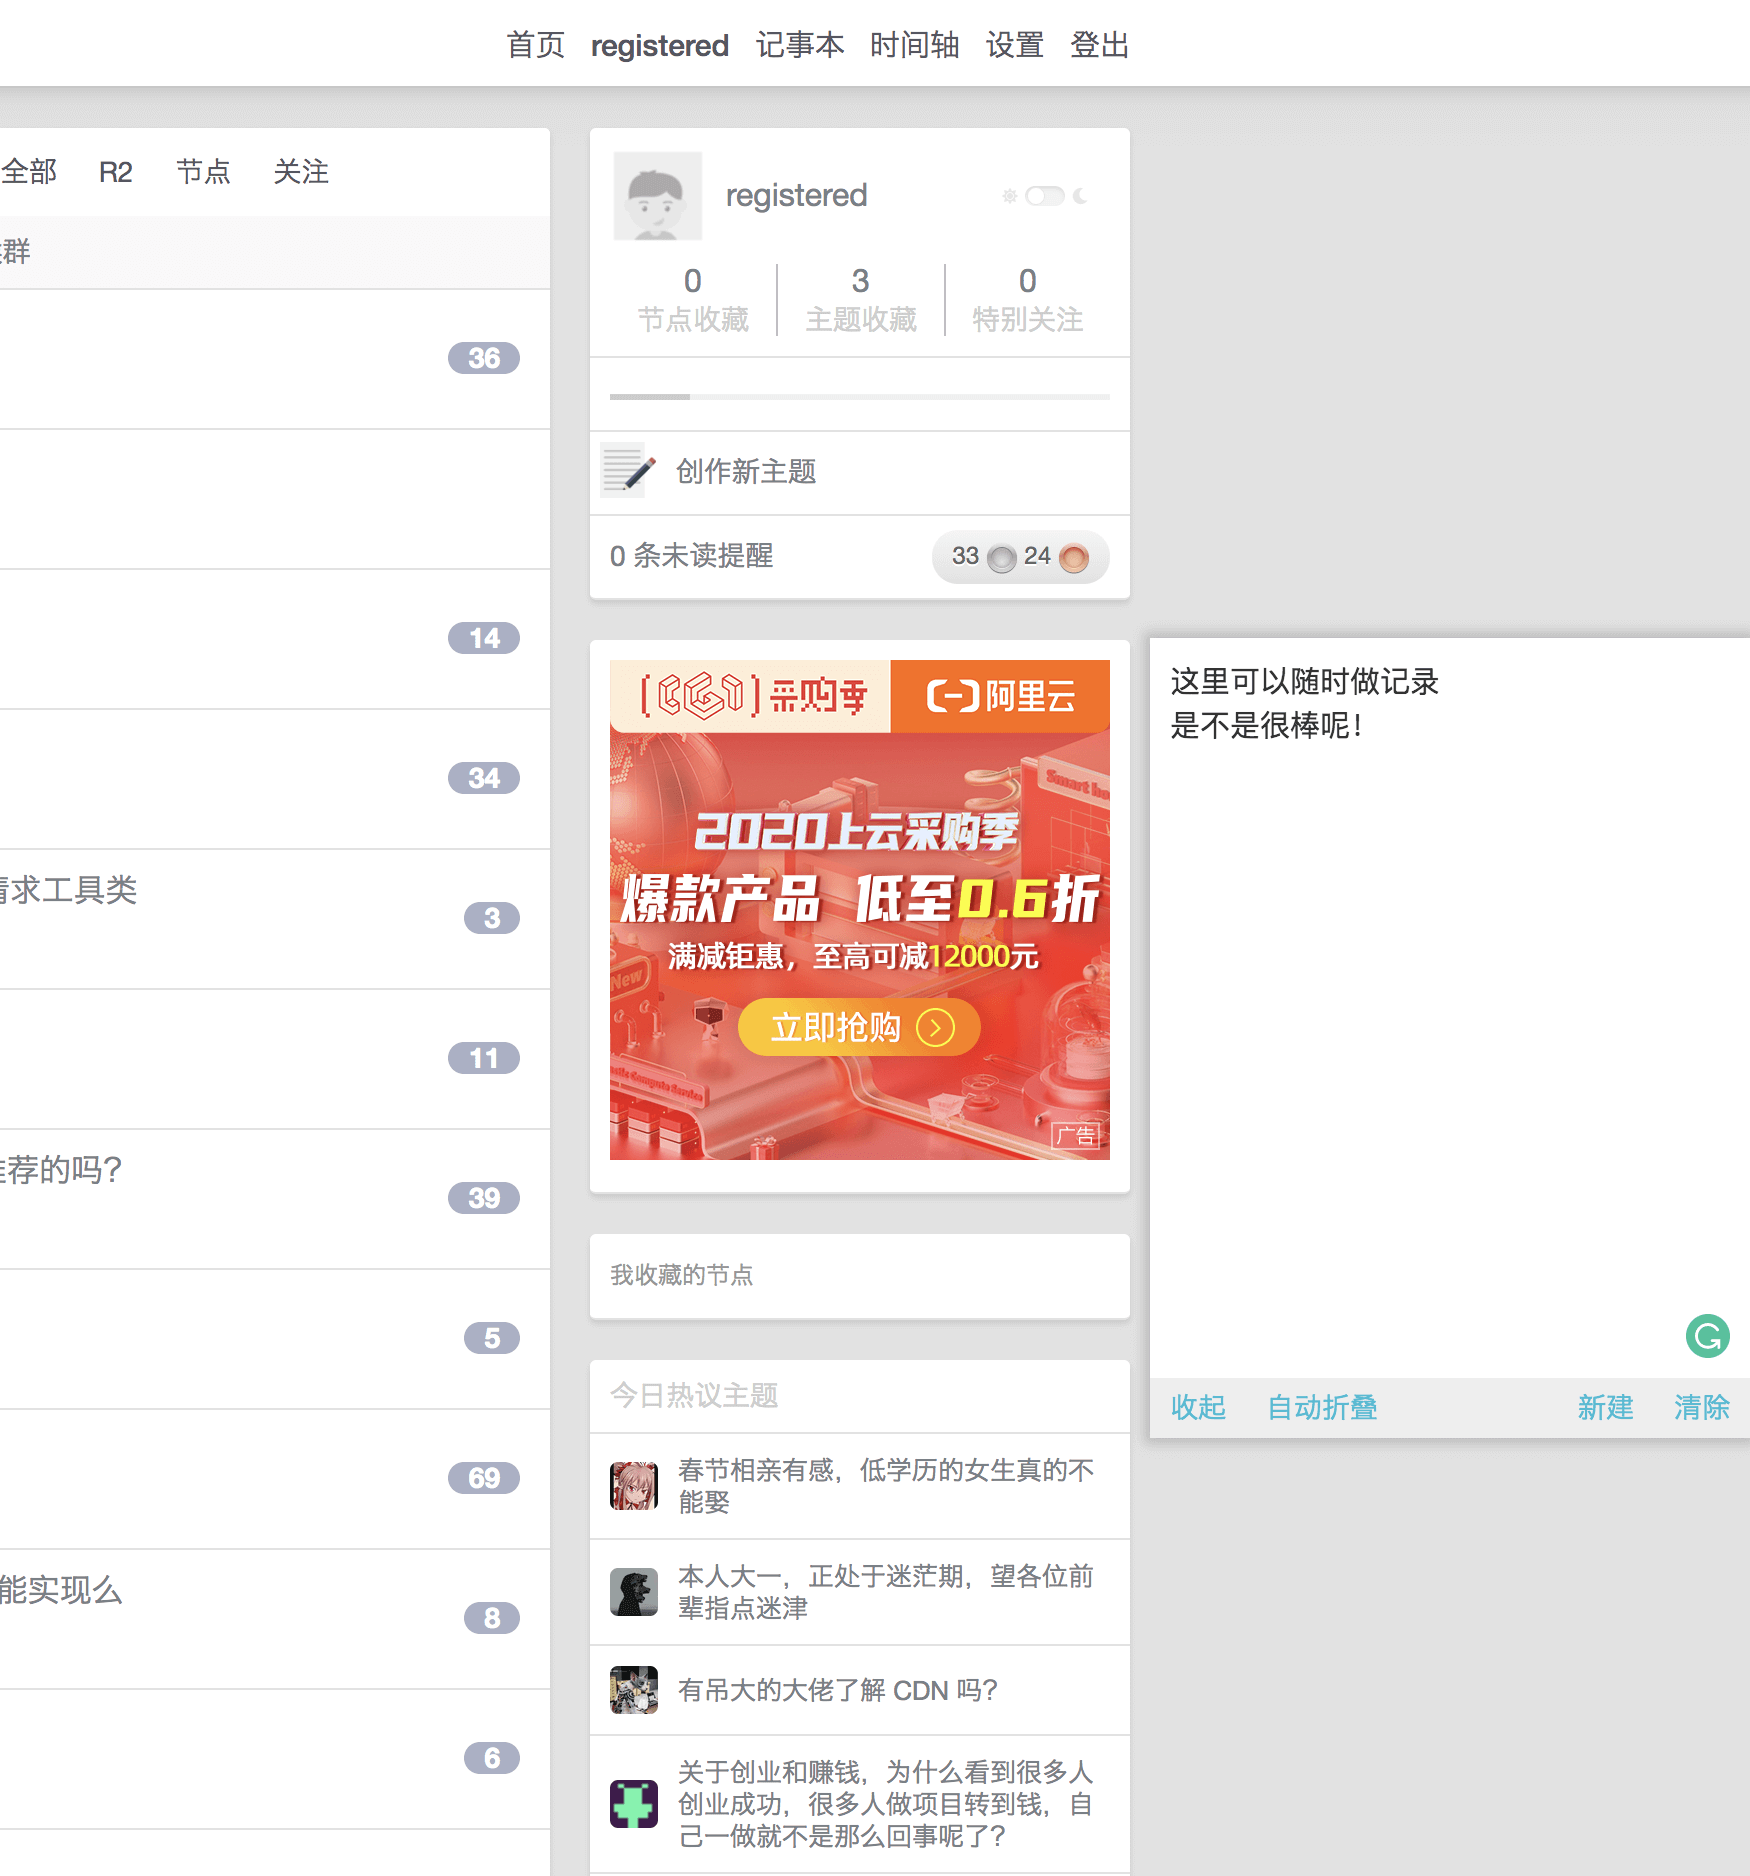1750x1876 pixels.
Task: Click the bronze coin balance icon
Action: (x=1074, y=557)
